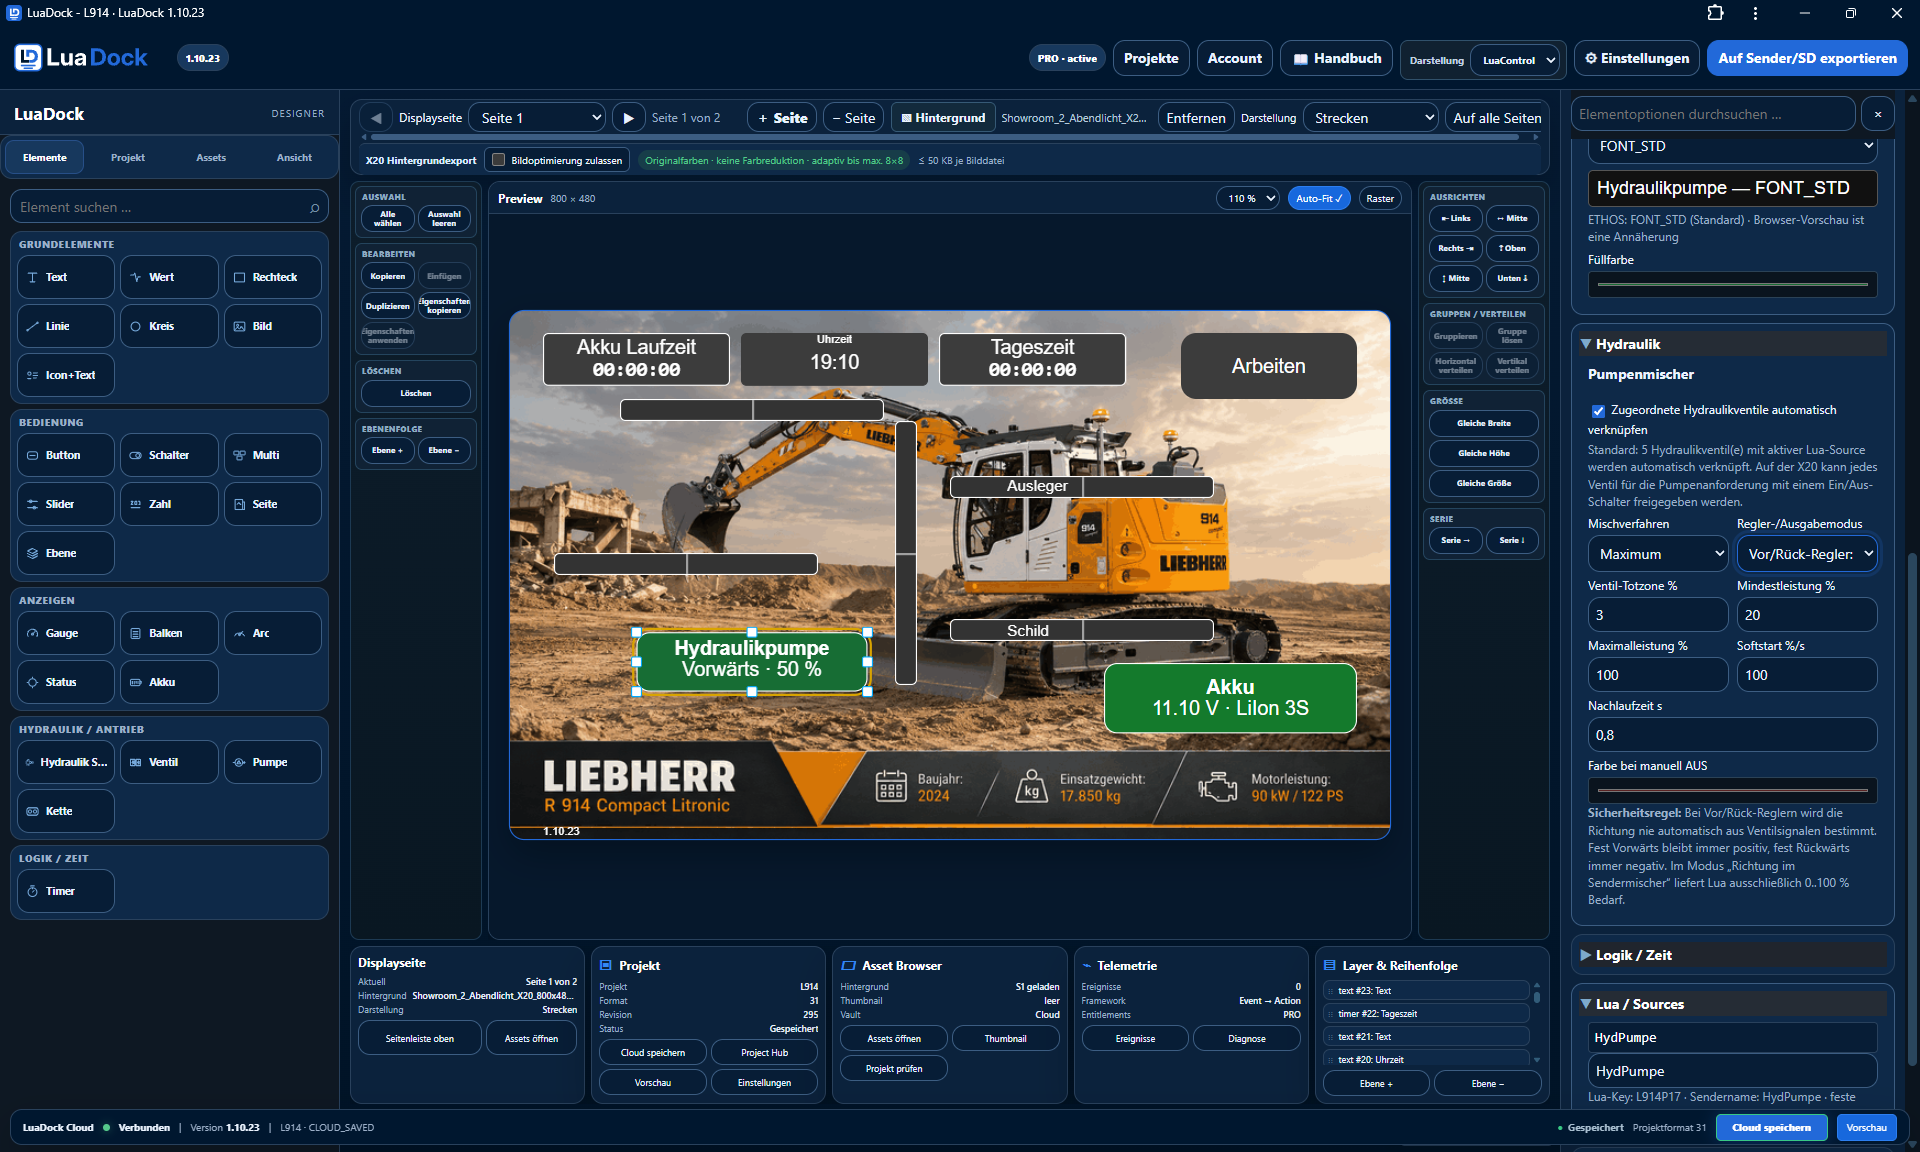Screen dimensions: 1920x1152
Task: Insert a Slider control element
Action: click(x=66, y=504)
